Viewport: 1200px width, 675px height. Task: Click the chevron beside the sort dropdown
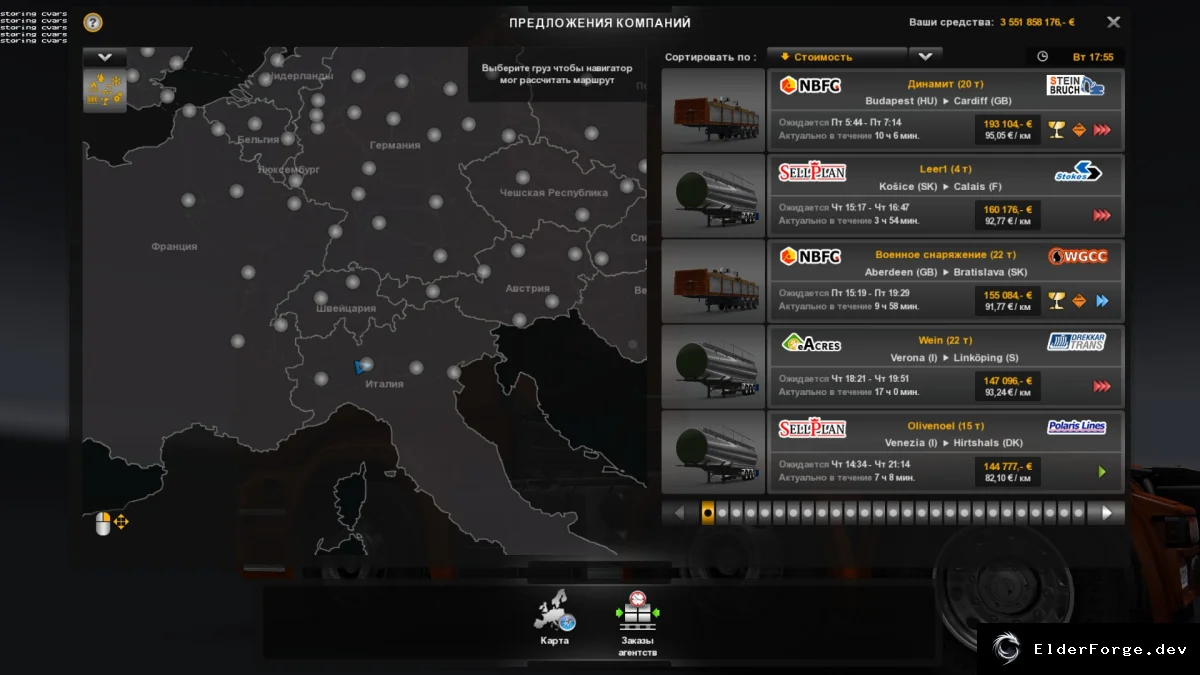925,57
